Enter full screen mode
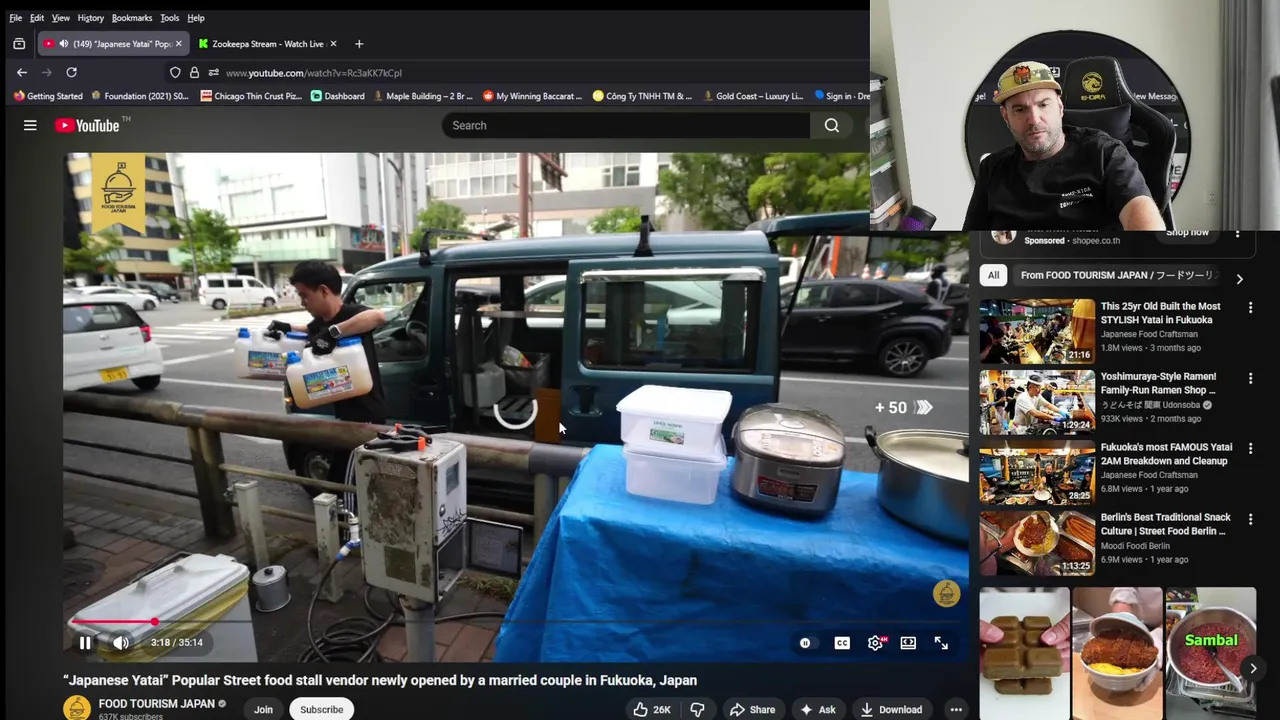The image size is (1280, 720). 941,643
